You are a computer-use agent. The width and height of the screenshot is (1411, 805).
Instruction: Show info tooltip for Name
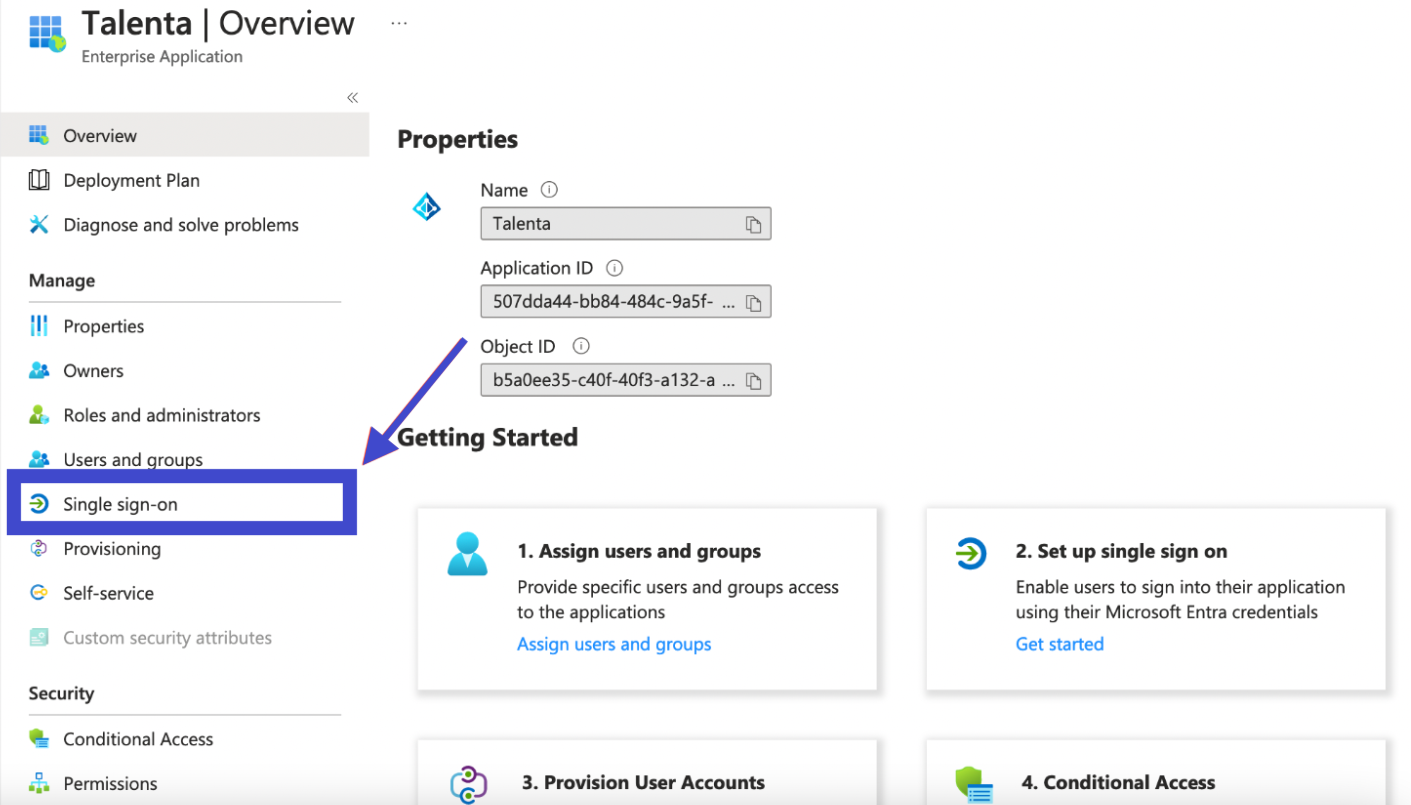click(549, 189)
